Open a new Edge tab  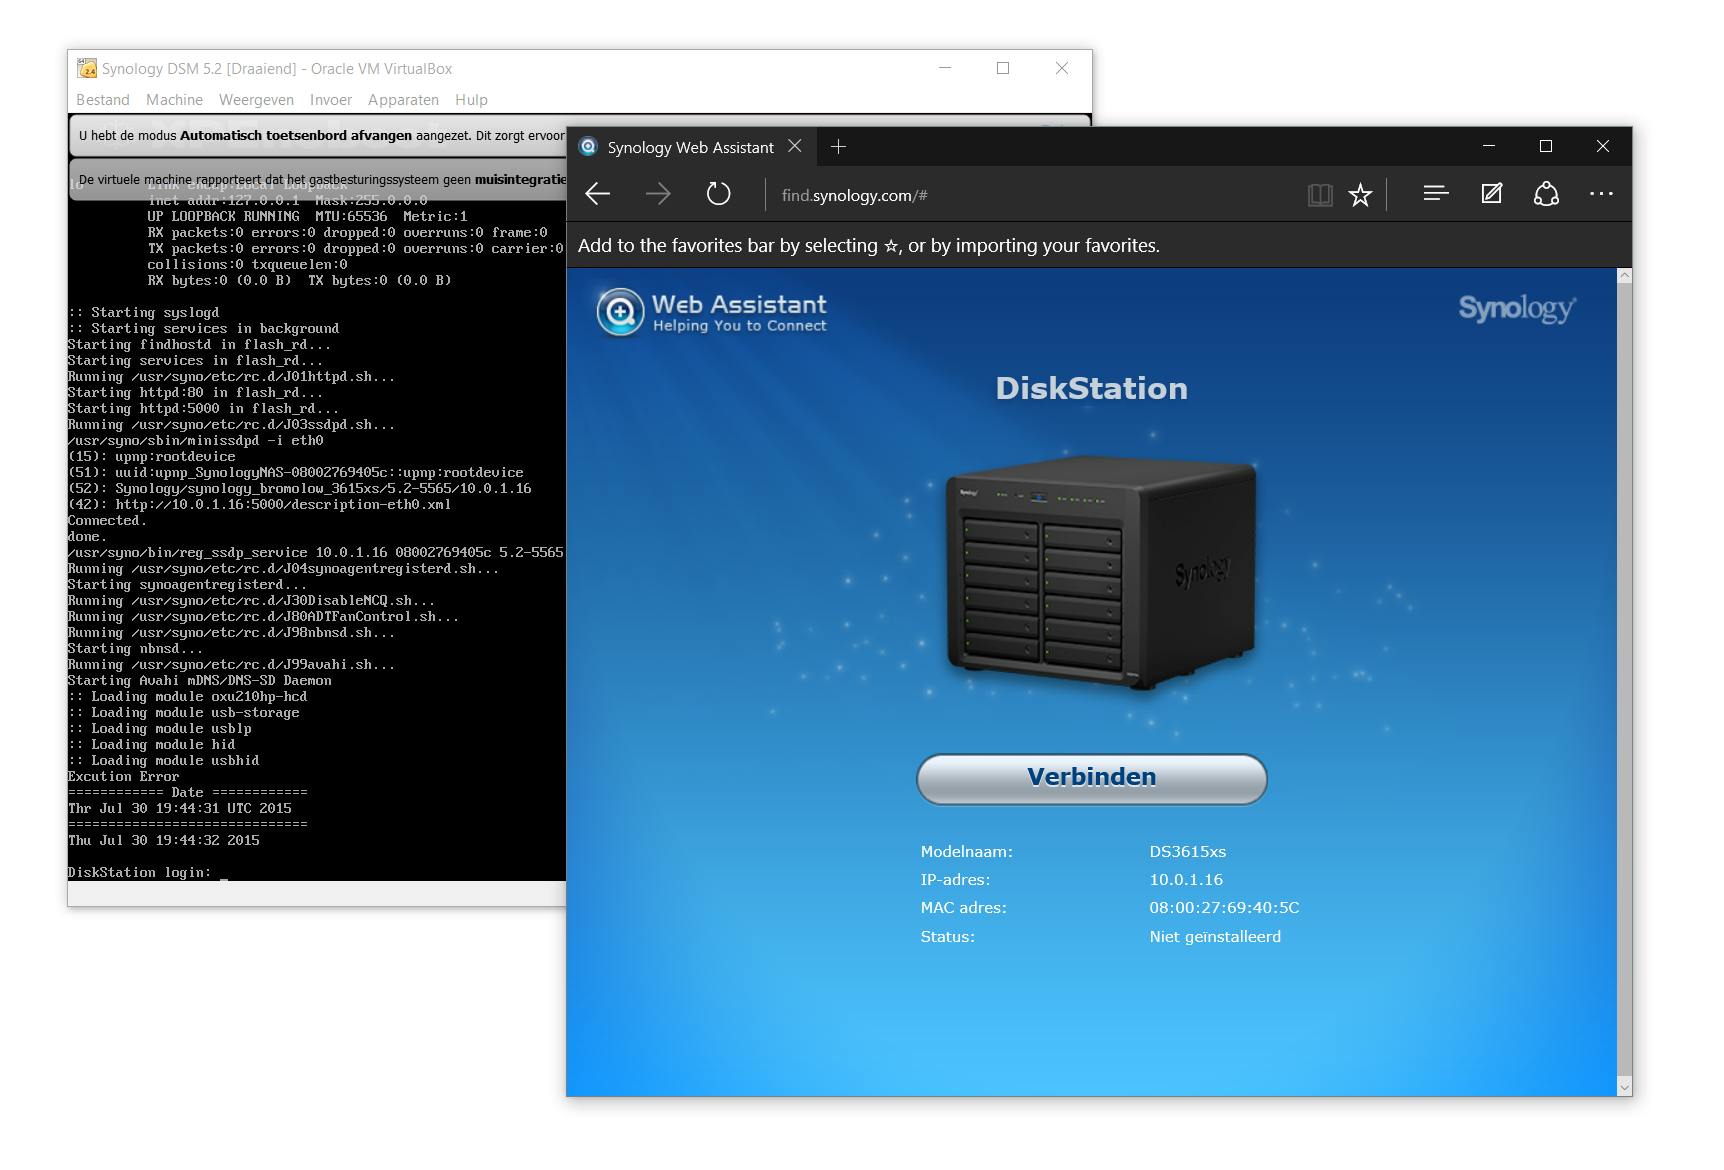pos(838,147)
